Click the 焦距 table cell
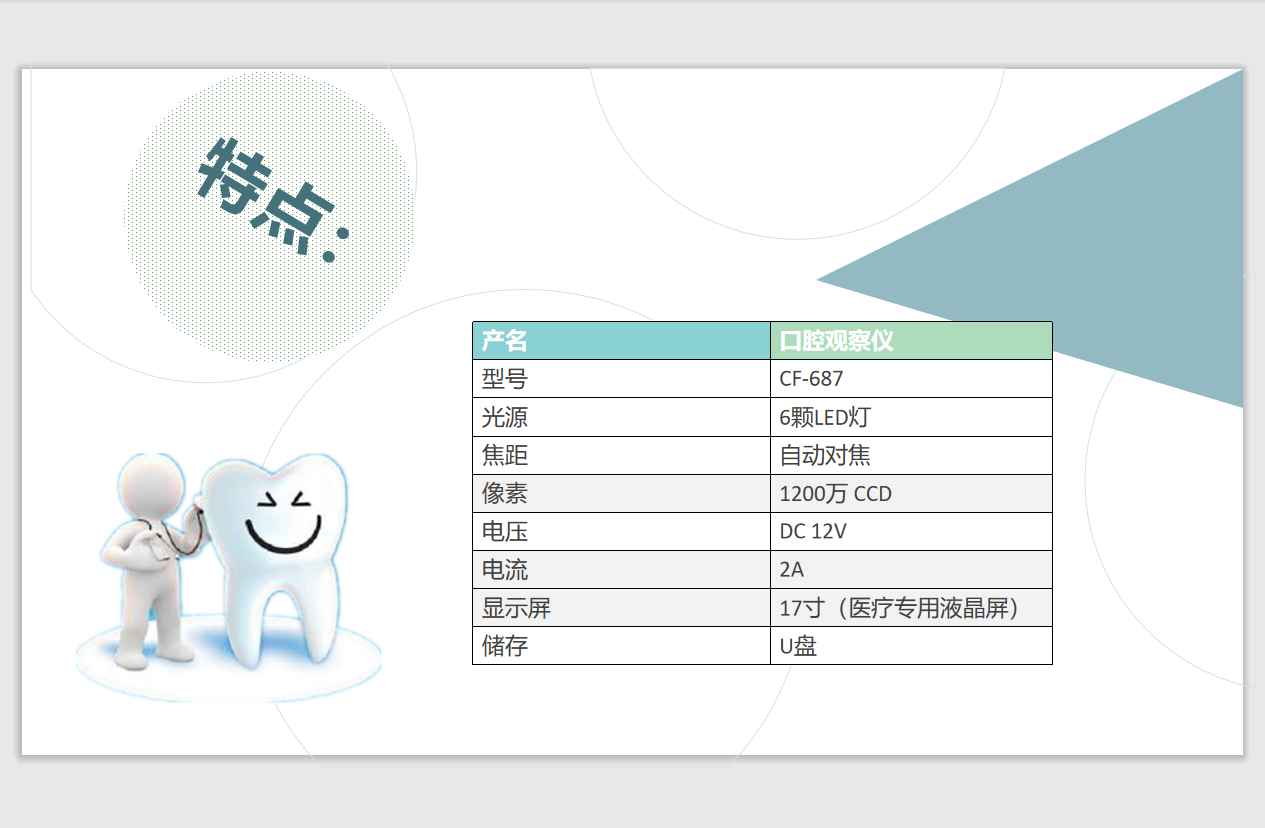The image size is (1265, 828). [621, 455]
